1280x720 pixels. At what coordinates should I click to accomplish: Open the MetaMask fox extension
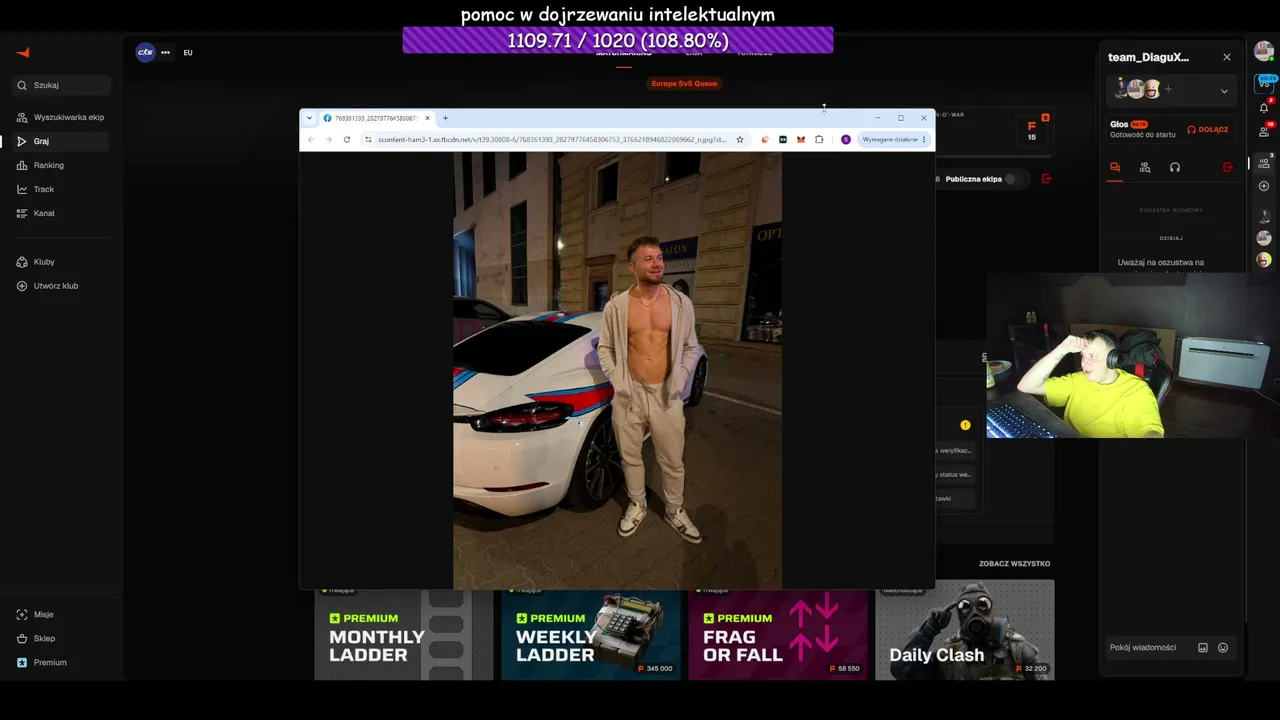click(801, 140)
